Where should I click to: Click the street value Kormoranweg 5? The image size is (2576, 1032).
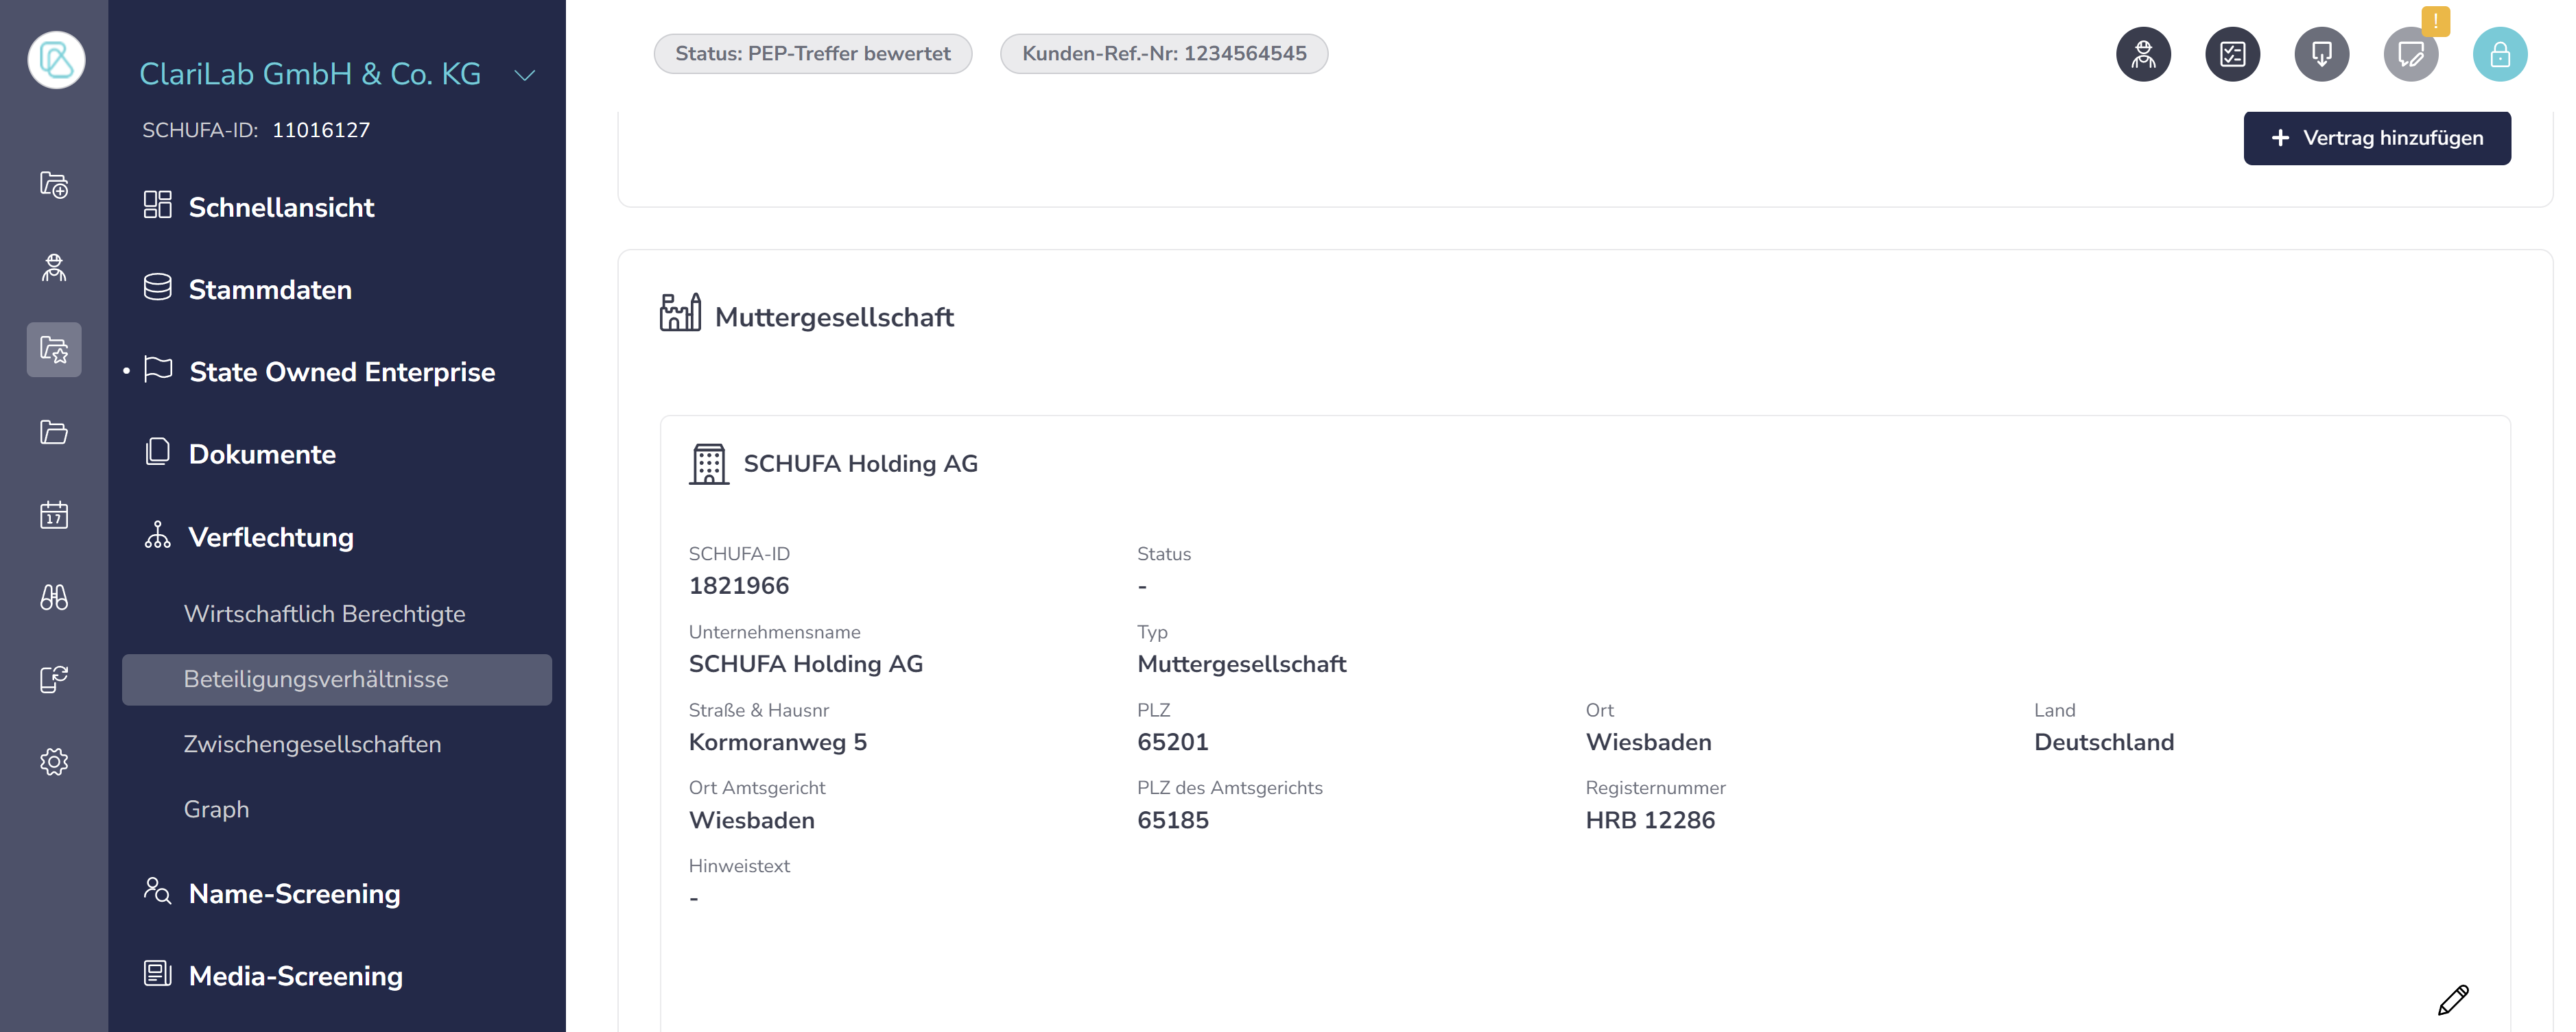click(x=777, y=742)
